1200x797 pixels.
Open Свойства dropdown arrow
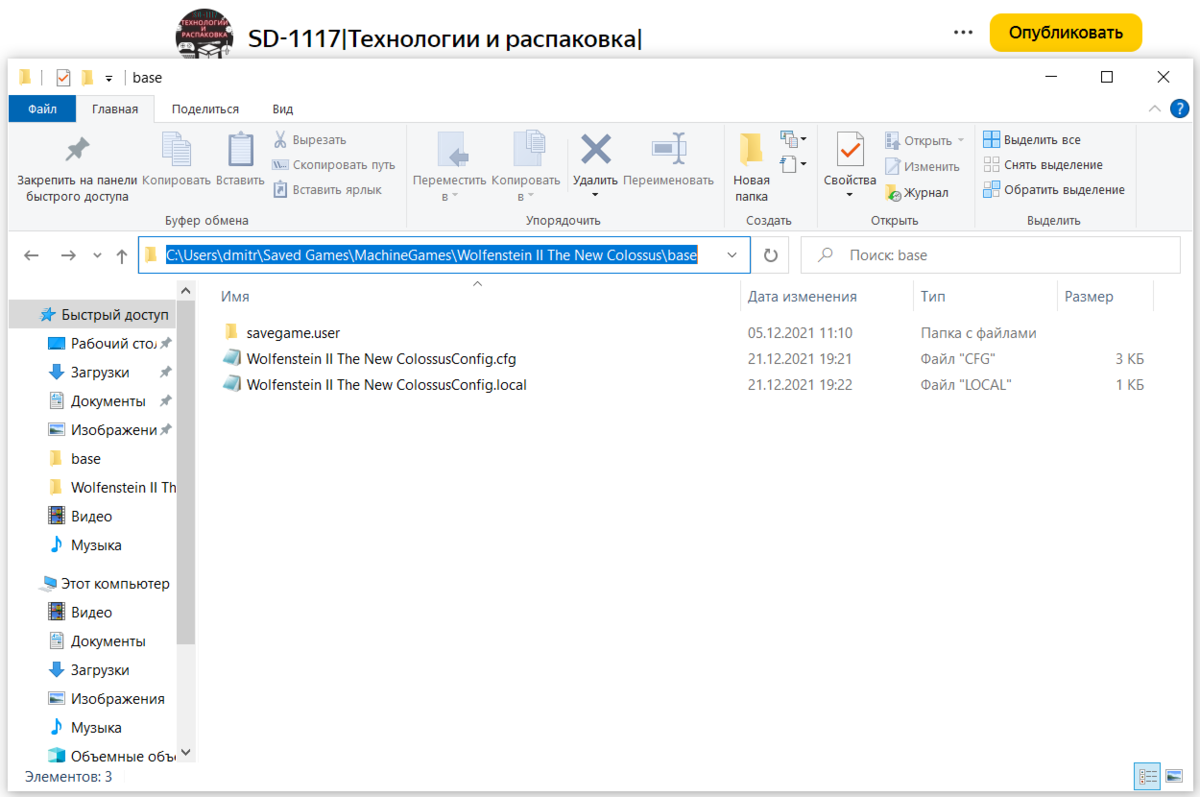[850, 194]
